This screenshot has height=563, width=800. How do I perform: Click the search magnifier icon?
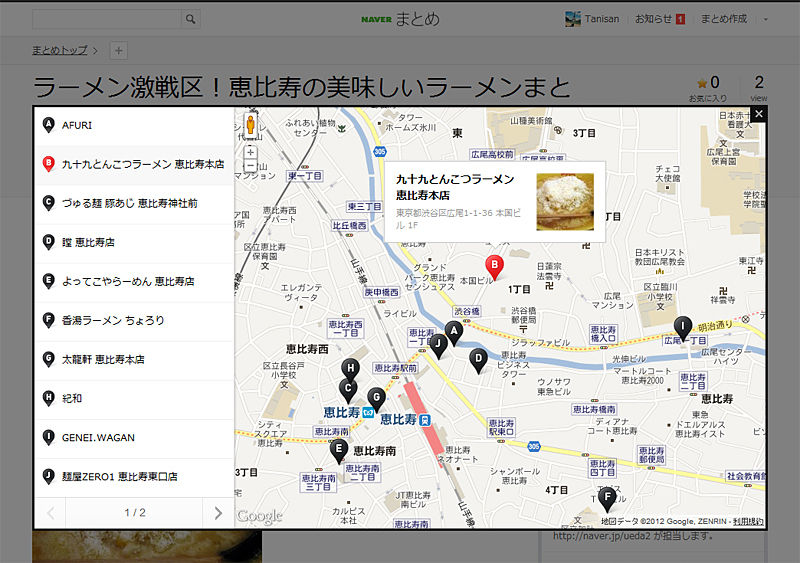[190, 19]
